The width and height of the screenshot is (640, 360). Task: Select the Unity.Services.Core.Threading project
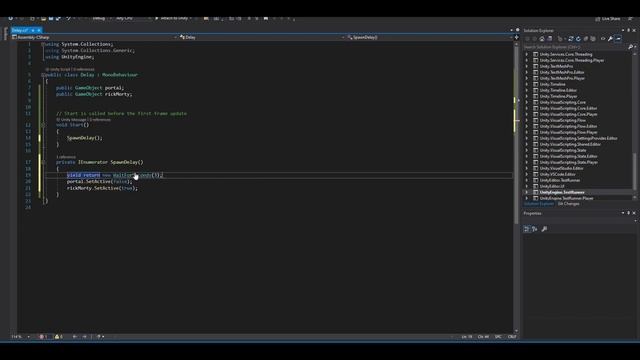click(x=566, y=54)
